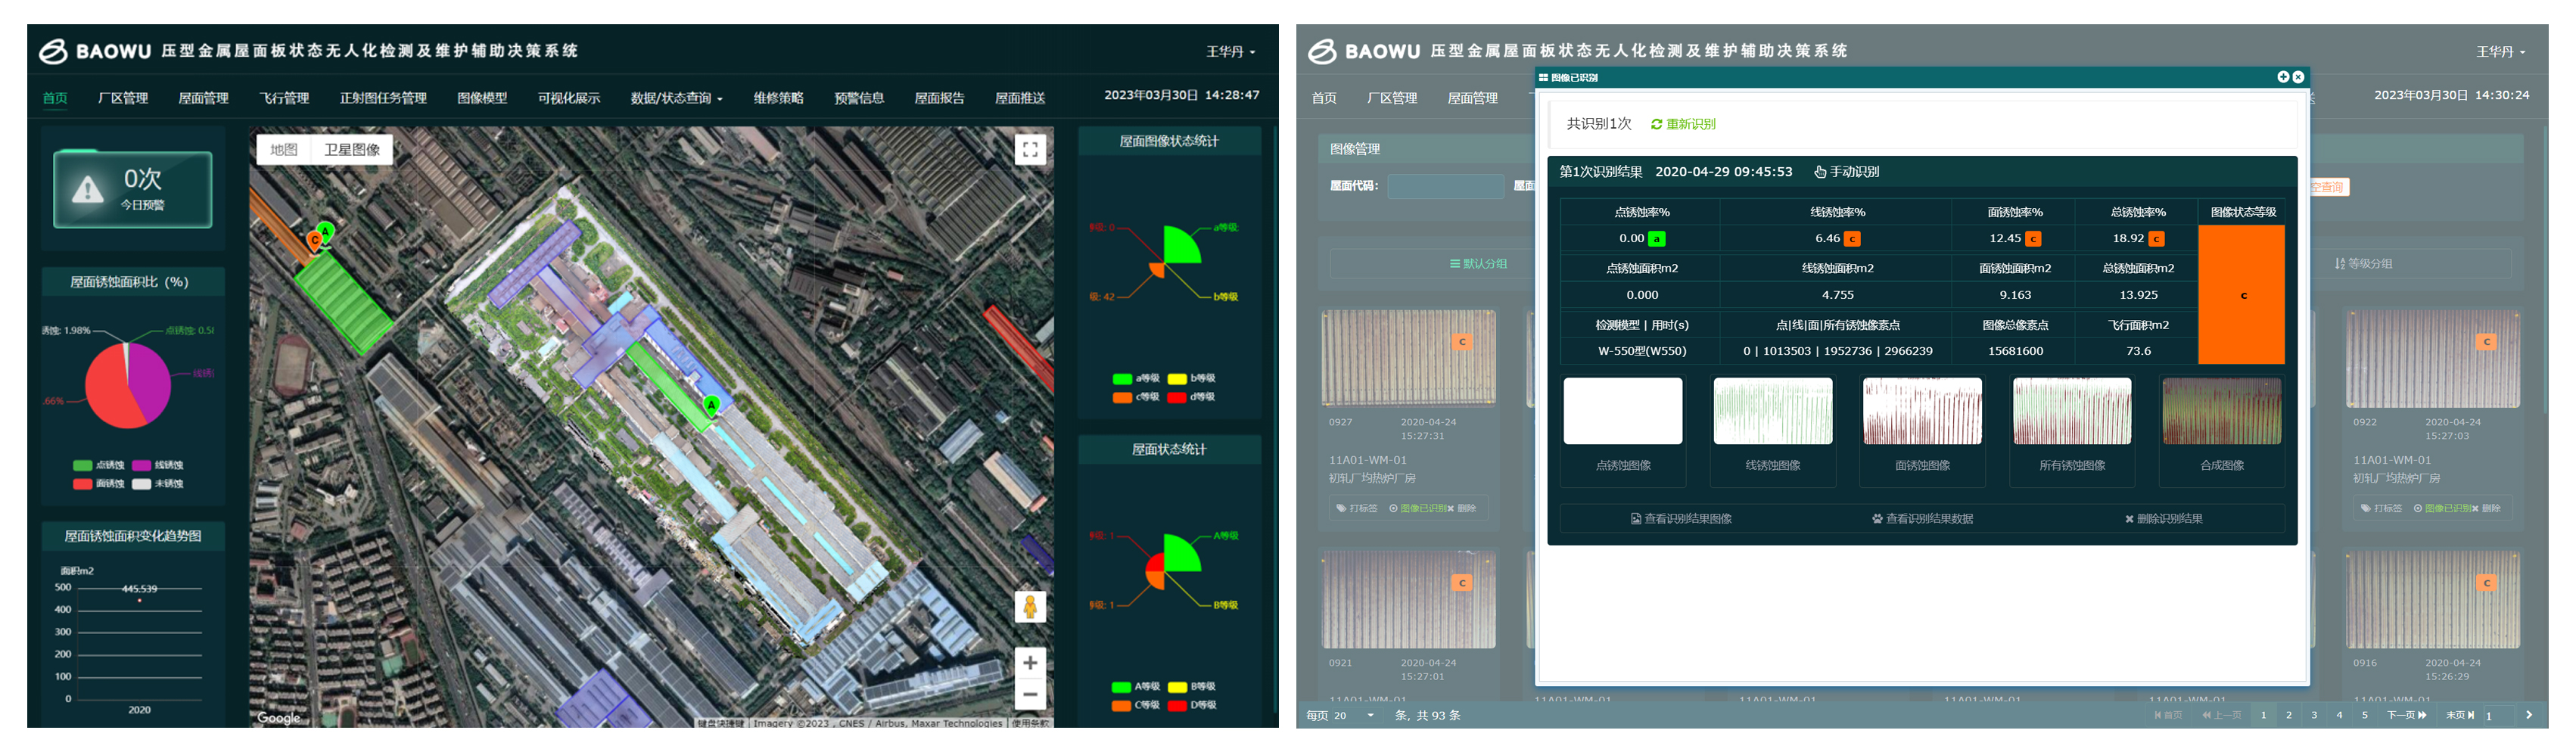Screen dimensions: 2576x752
Task: Toggle 点锈蚀 legend in corrosion pie chart
Action: pos(98,465)
